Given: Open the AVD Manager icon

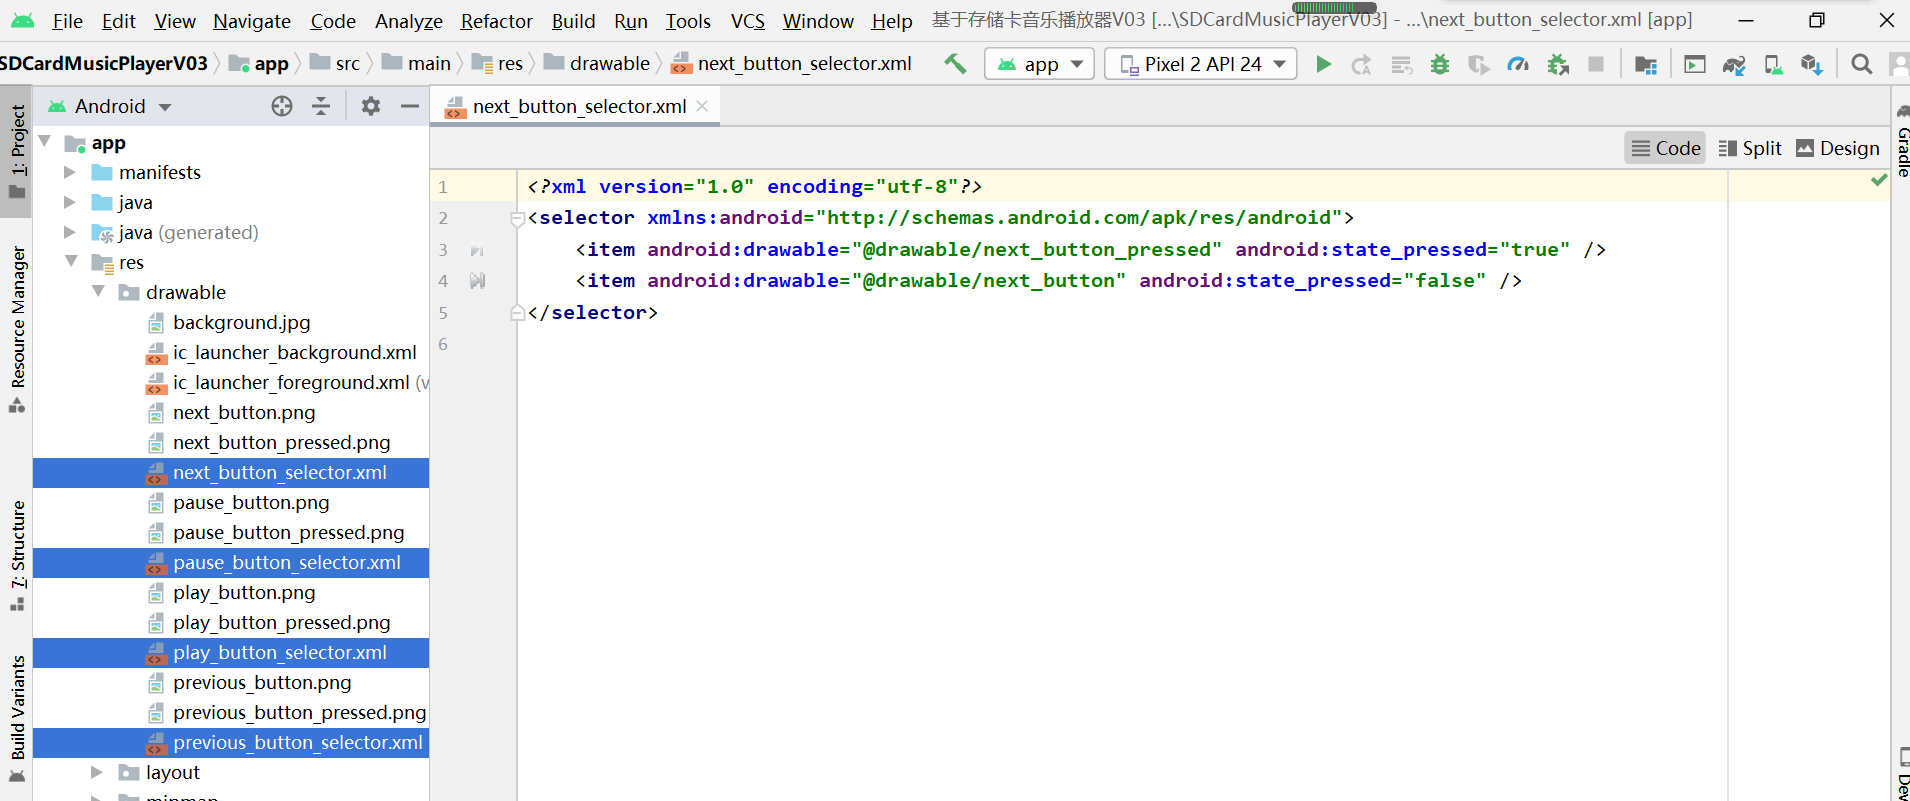Looking at the screenshot, I should click(x=1773, y=65).
